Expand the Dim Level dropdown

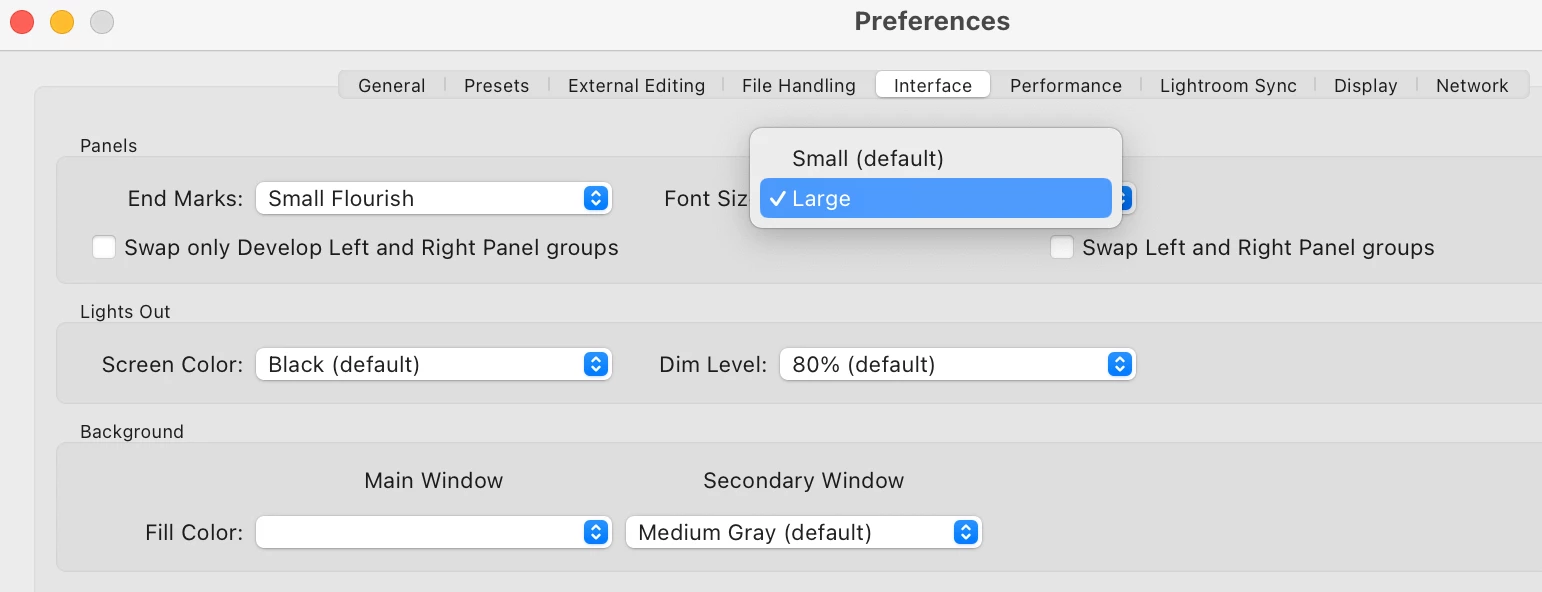(x=957, y=364)
